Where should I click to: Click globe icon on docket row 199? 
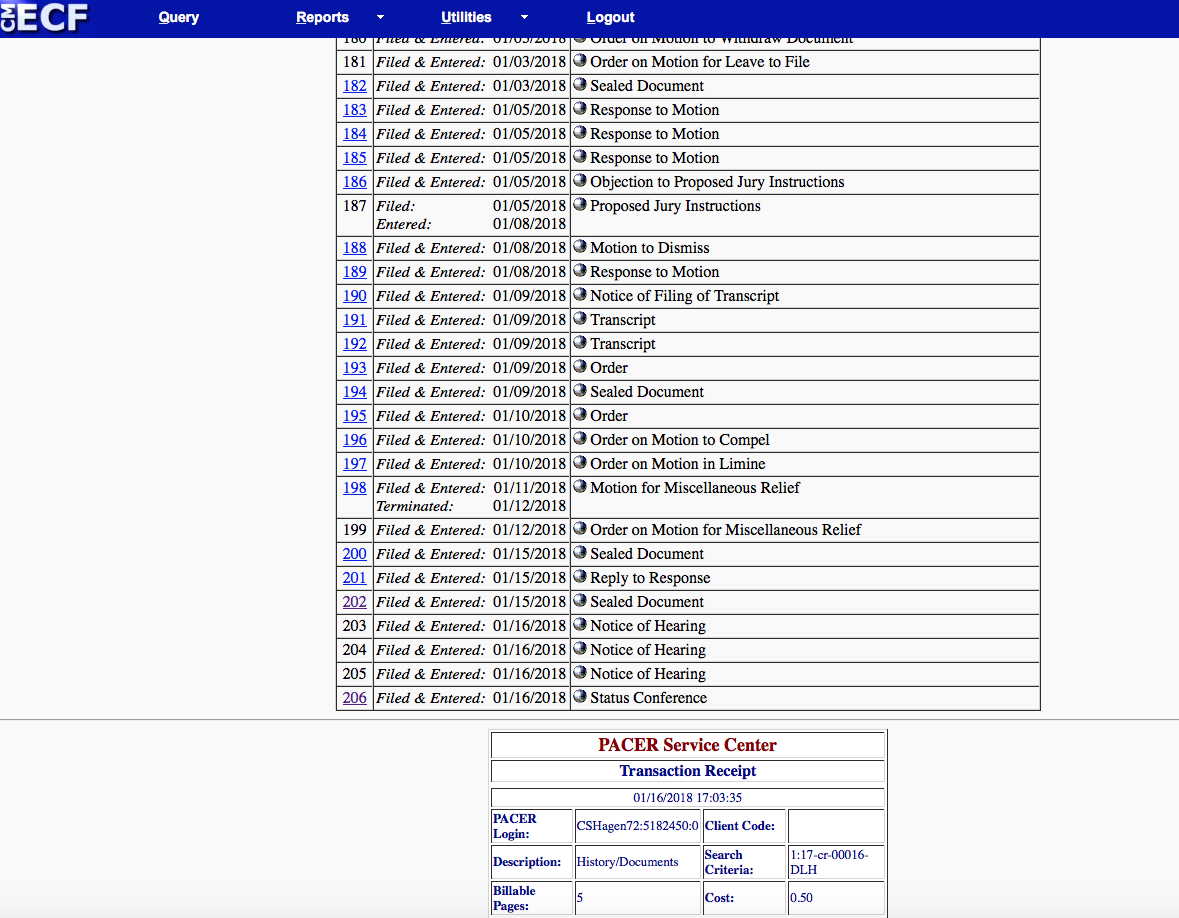tap(580, 529)
